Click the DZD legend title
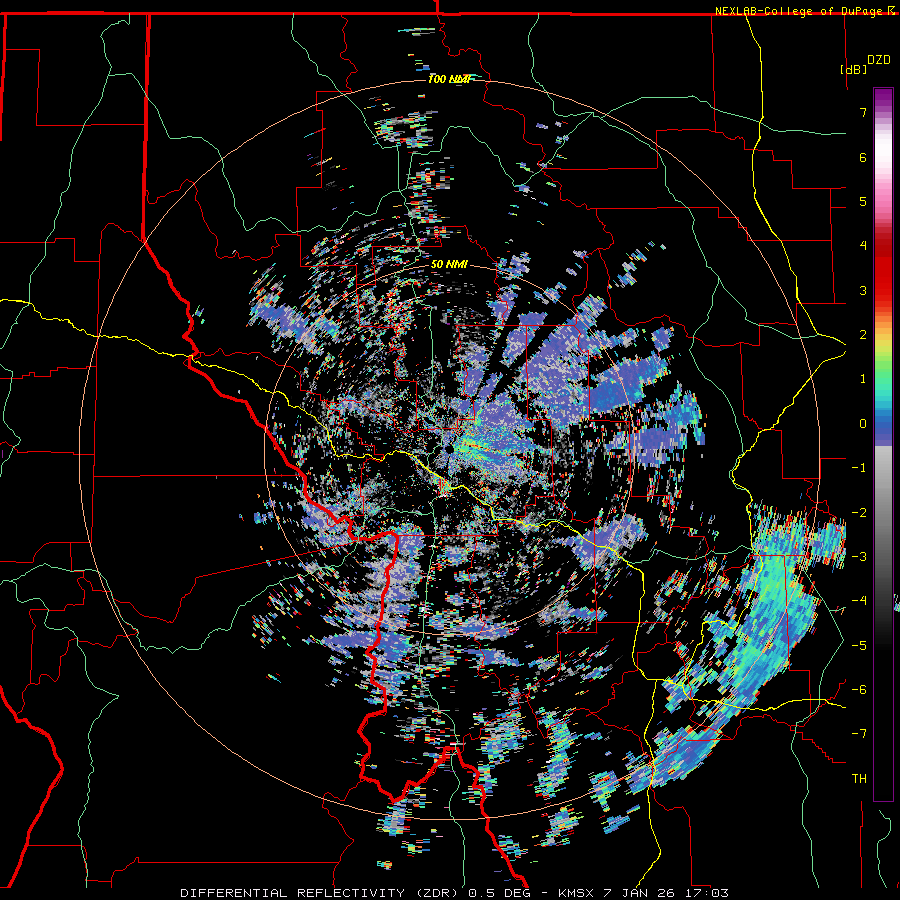This screenshot has height=900, width=900. click(878, 60)
